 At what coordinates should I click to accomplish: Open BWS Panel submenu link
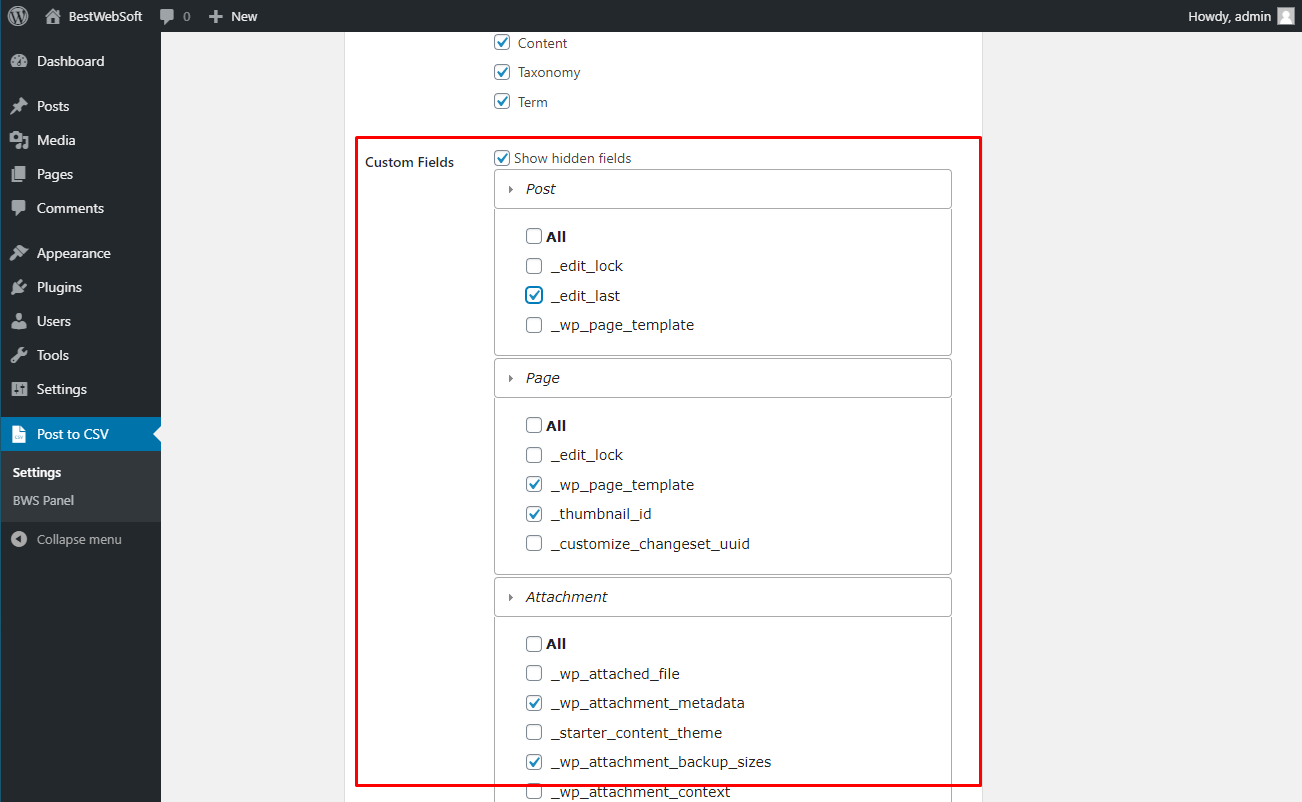pos(43,501)
